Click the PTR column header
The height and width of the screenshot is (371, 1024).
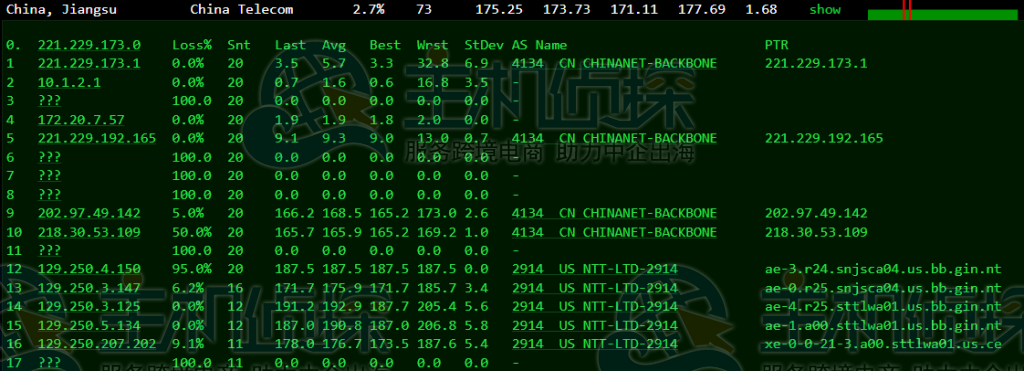[776, 45]
